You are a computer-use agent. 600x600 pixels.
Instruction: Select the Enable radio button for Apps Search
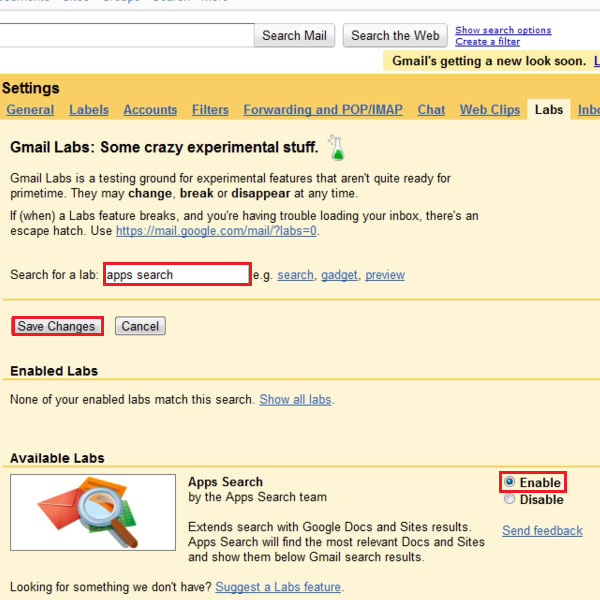[509, 481]
